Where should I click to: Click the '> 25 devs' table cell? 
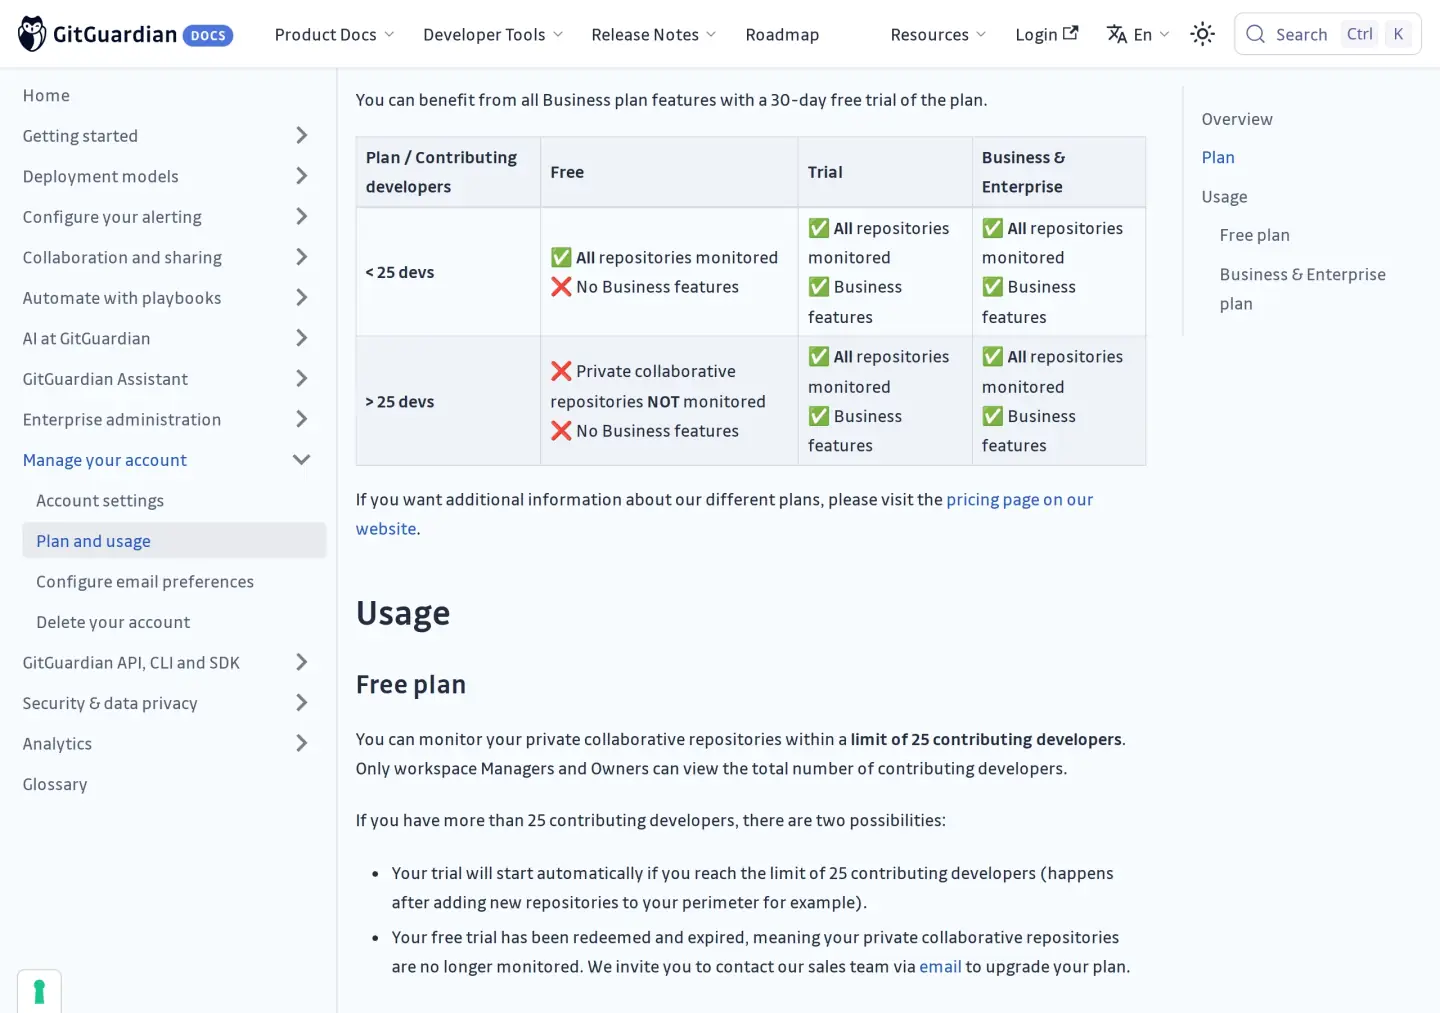click(448, 401)
